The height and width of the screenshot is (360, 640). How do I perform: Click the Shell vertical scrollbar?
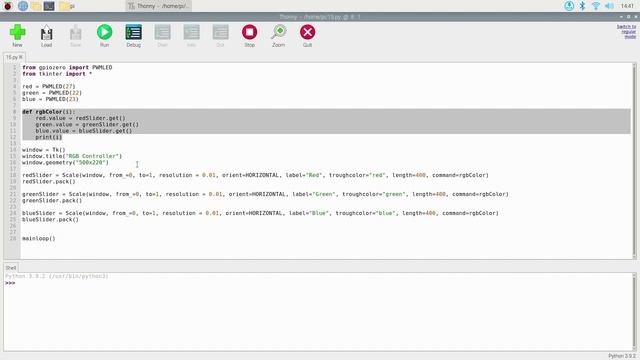coord(634,312)
